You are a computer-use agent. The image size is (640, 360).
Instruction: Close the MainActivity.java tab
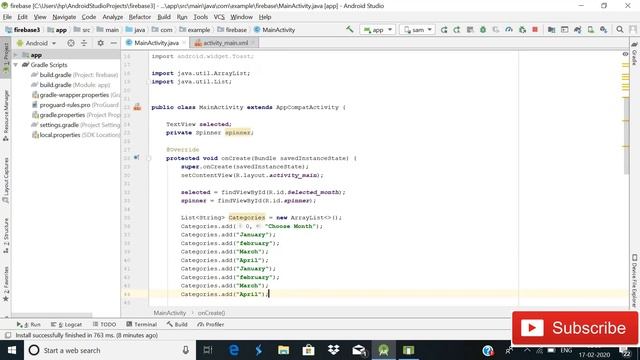point(184,43)
